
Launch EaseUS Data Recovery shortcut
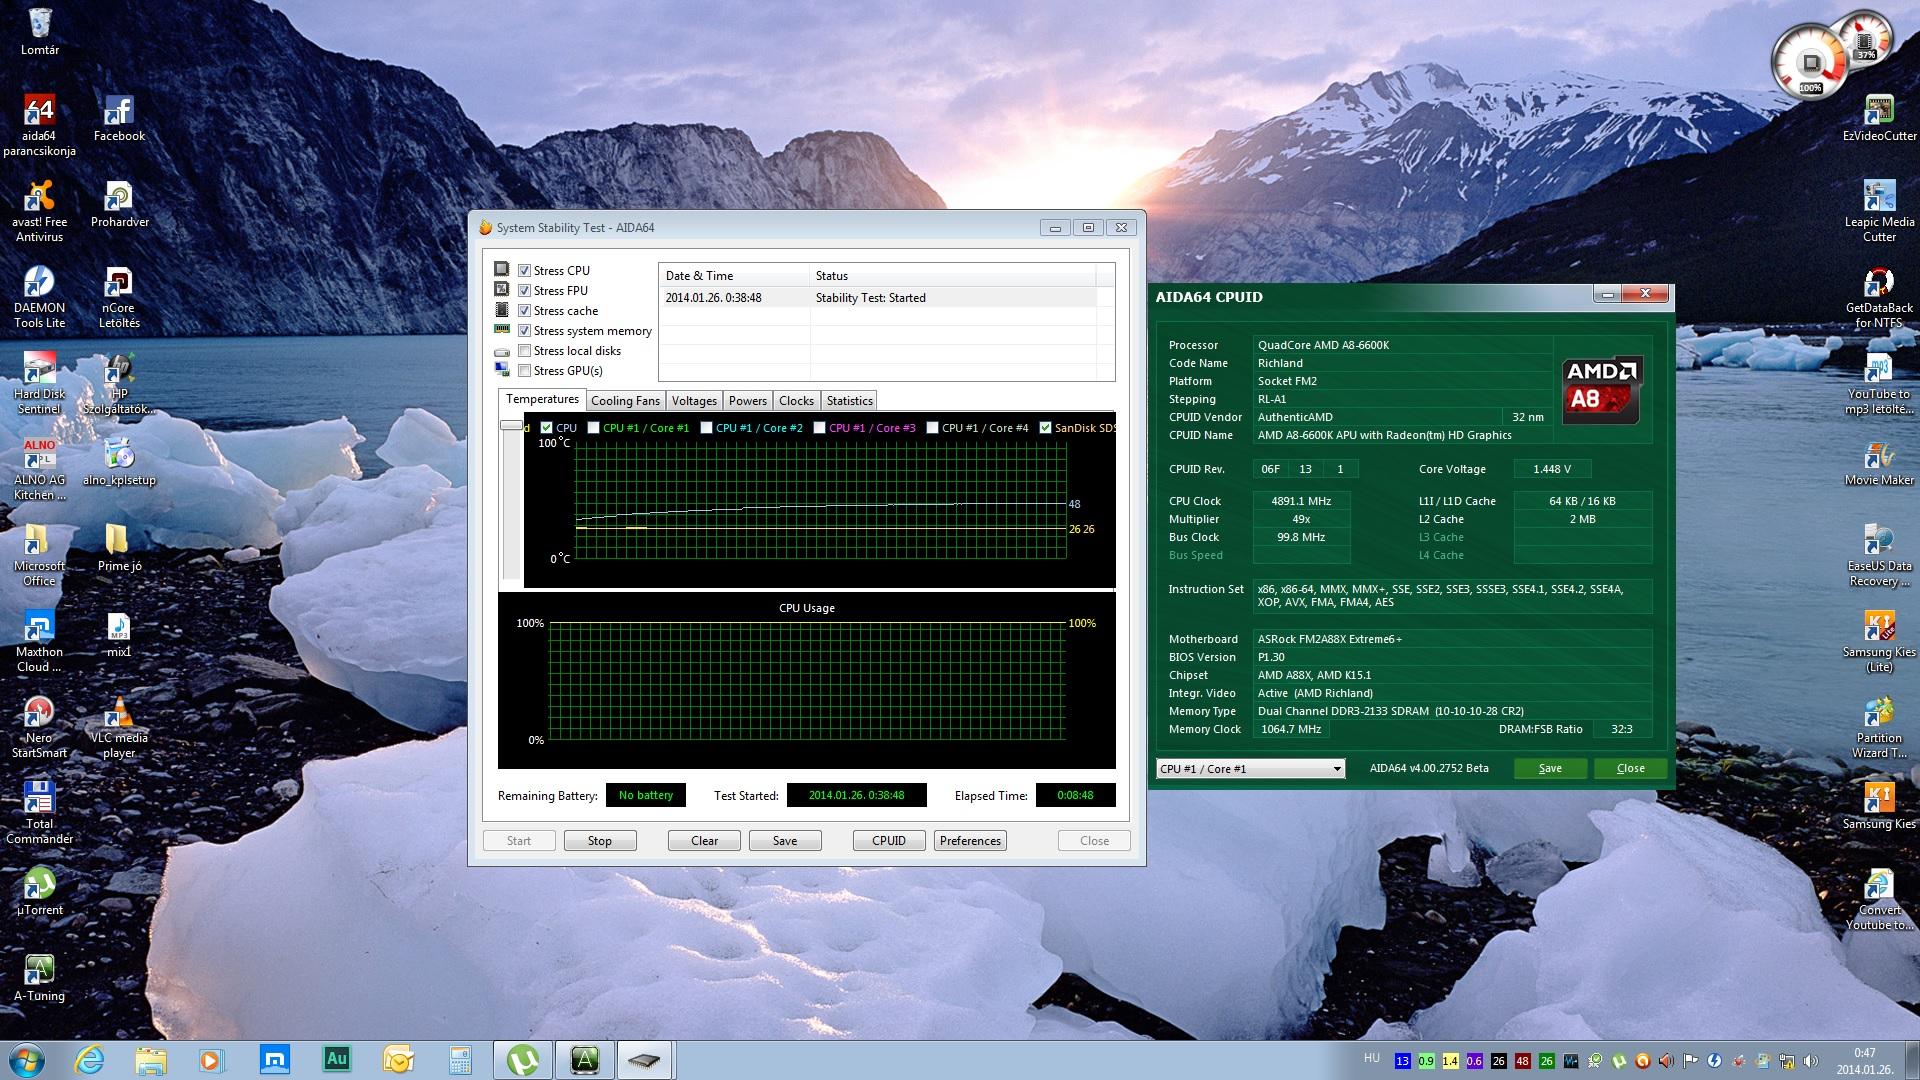(1879, 554)
